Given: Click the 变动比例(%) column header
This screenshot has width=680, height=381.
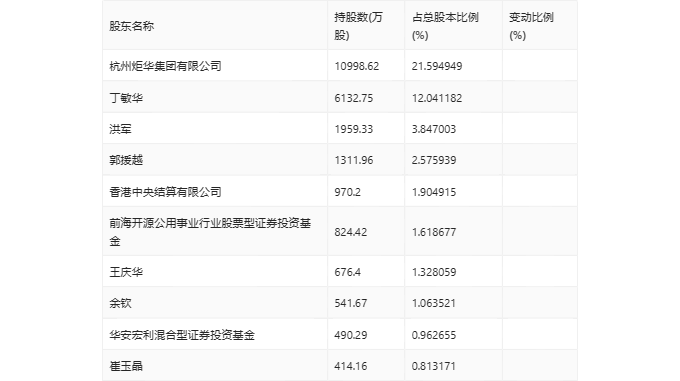Looking at the screenshot, I should 531,26.
